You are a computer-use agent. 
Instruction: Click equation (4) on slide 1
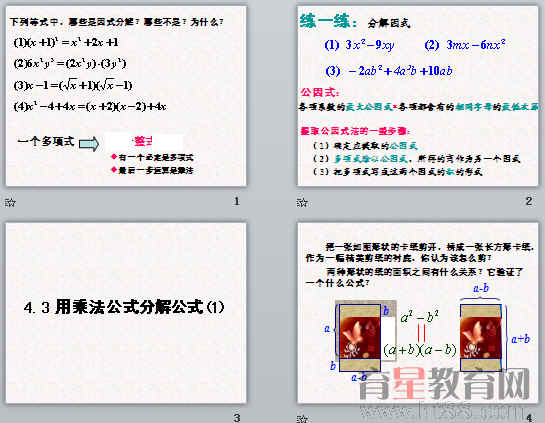click(90, 106)
